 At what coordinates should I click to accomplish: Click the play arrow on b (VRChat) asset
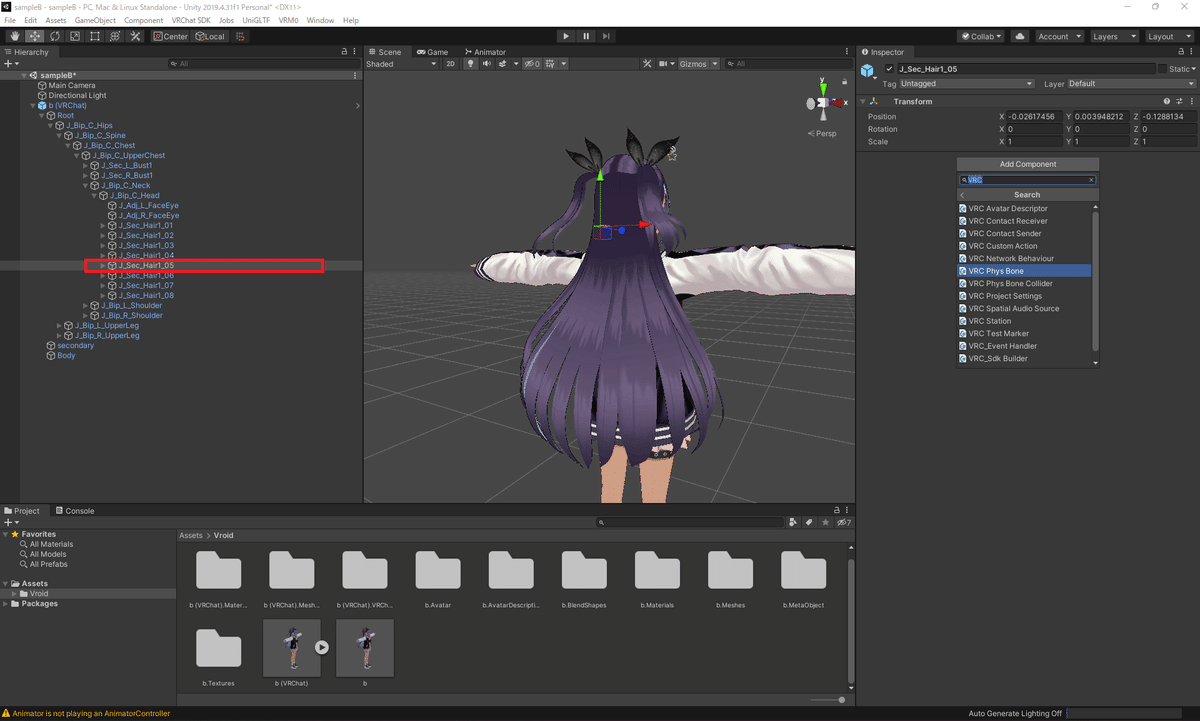click(x=322, y=647)
